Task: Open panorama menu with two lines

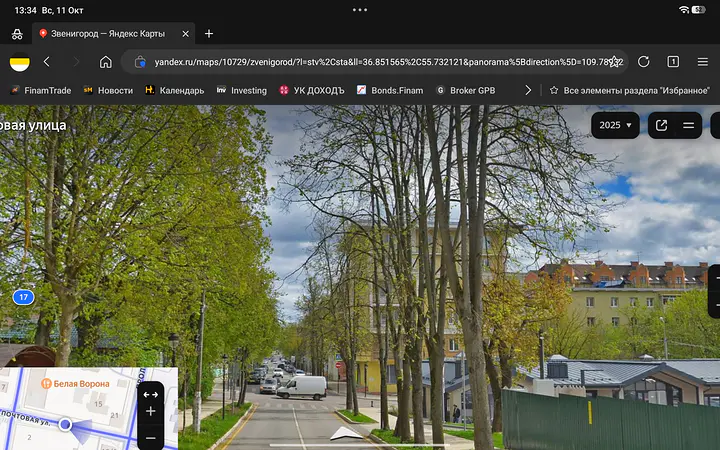Action: 688,125
